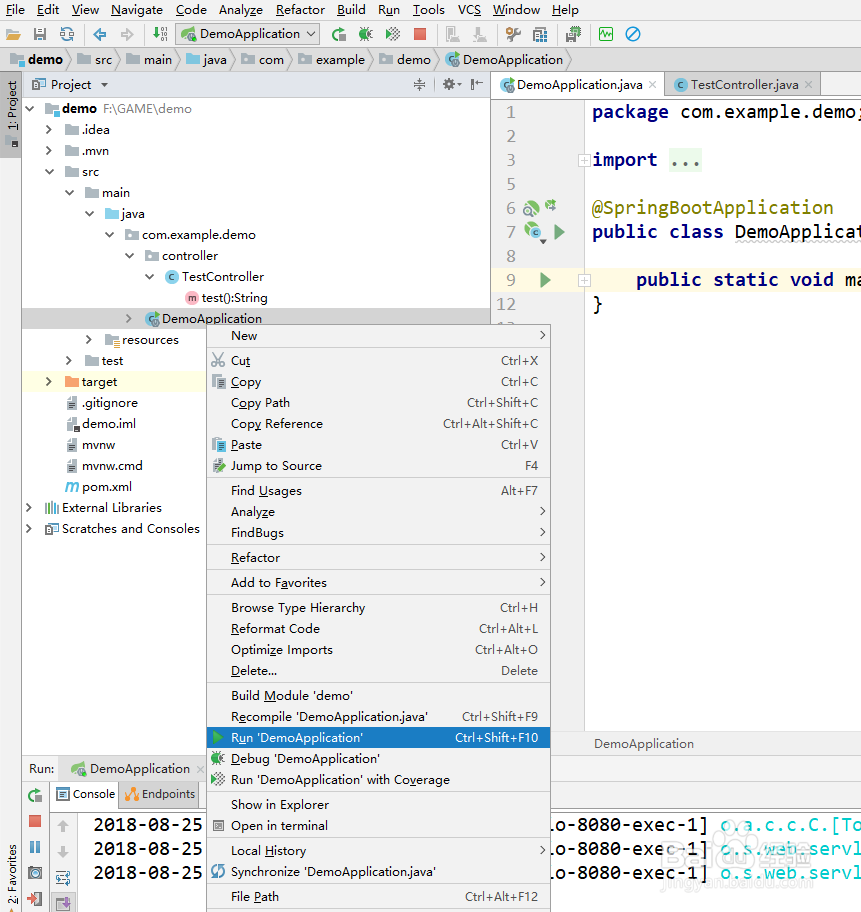Click the red Stop toolbar icon

420,34
